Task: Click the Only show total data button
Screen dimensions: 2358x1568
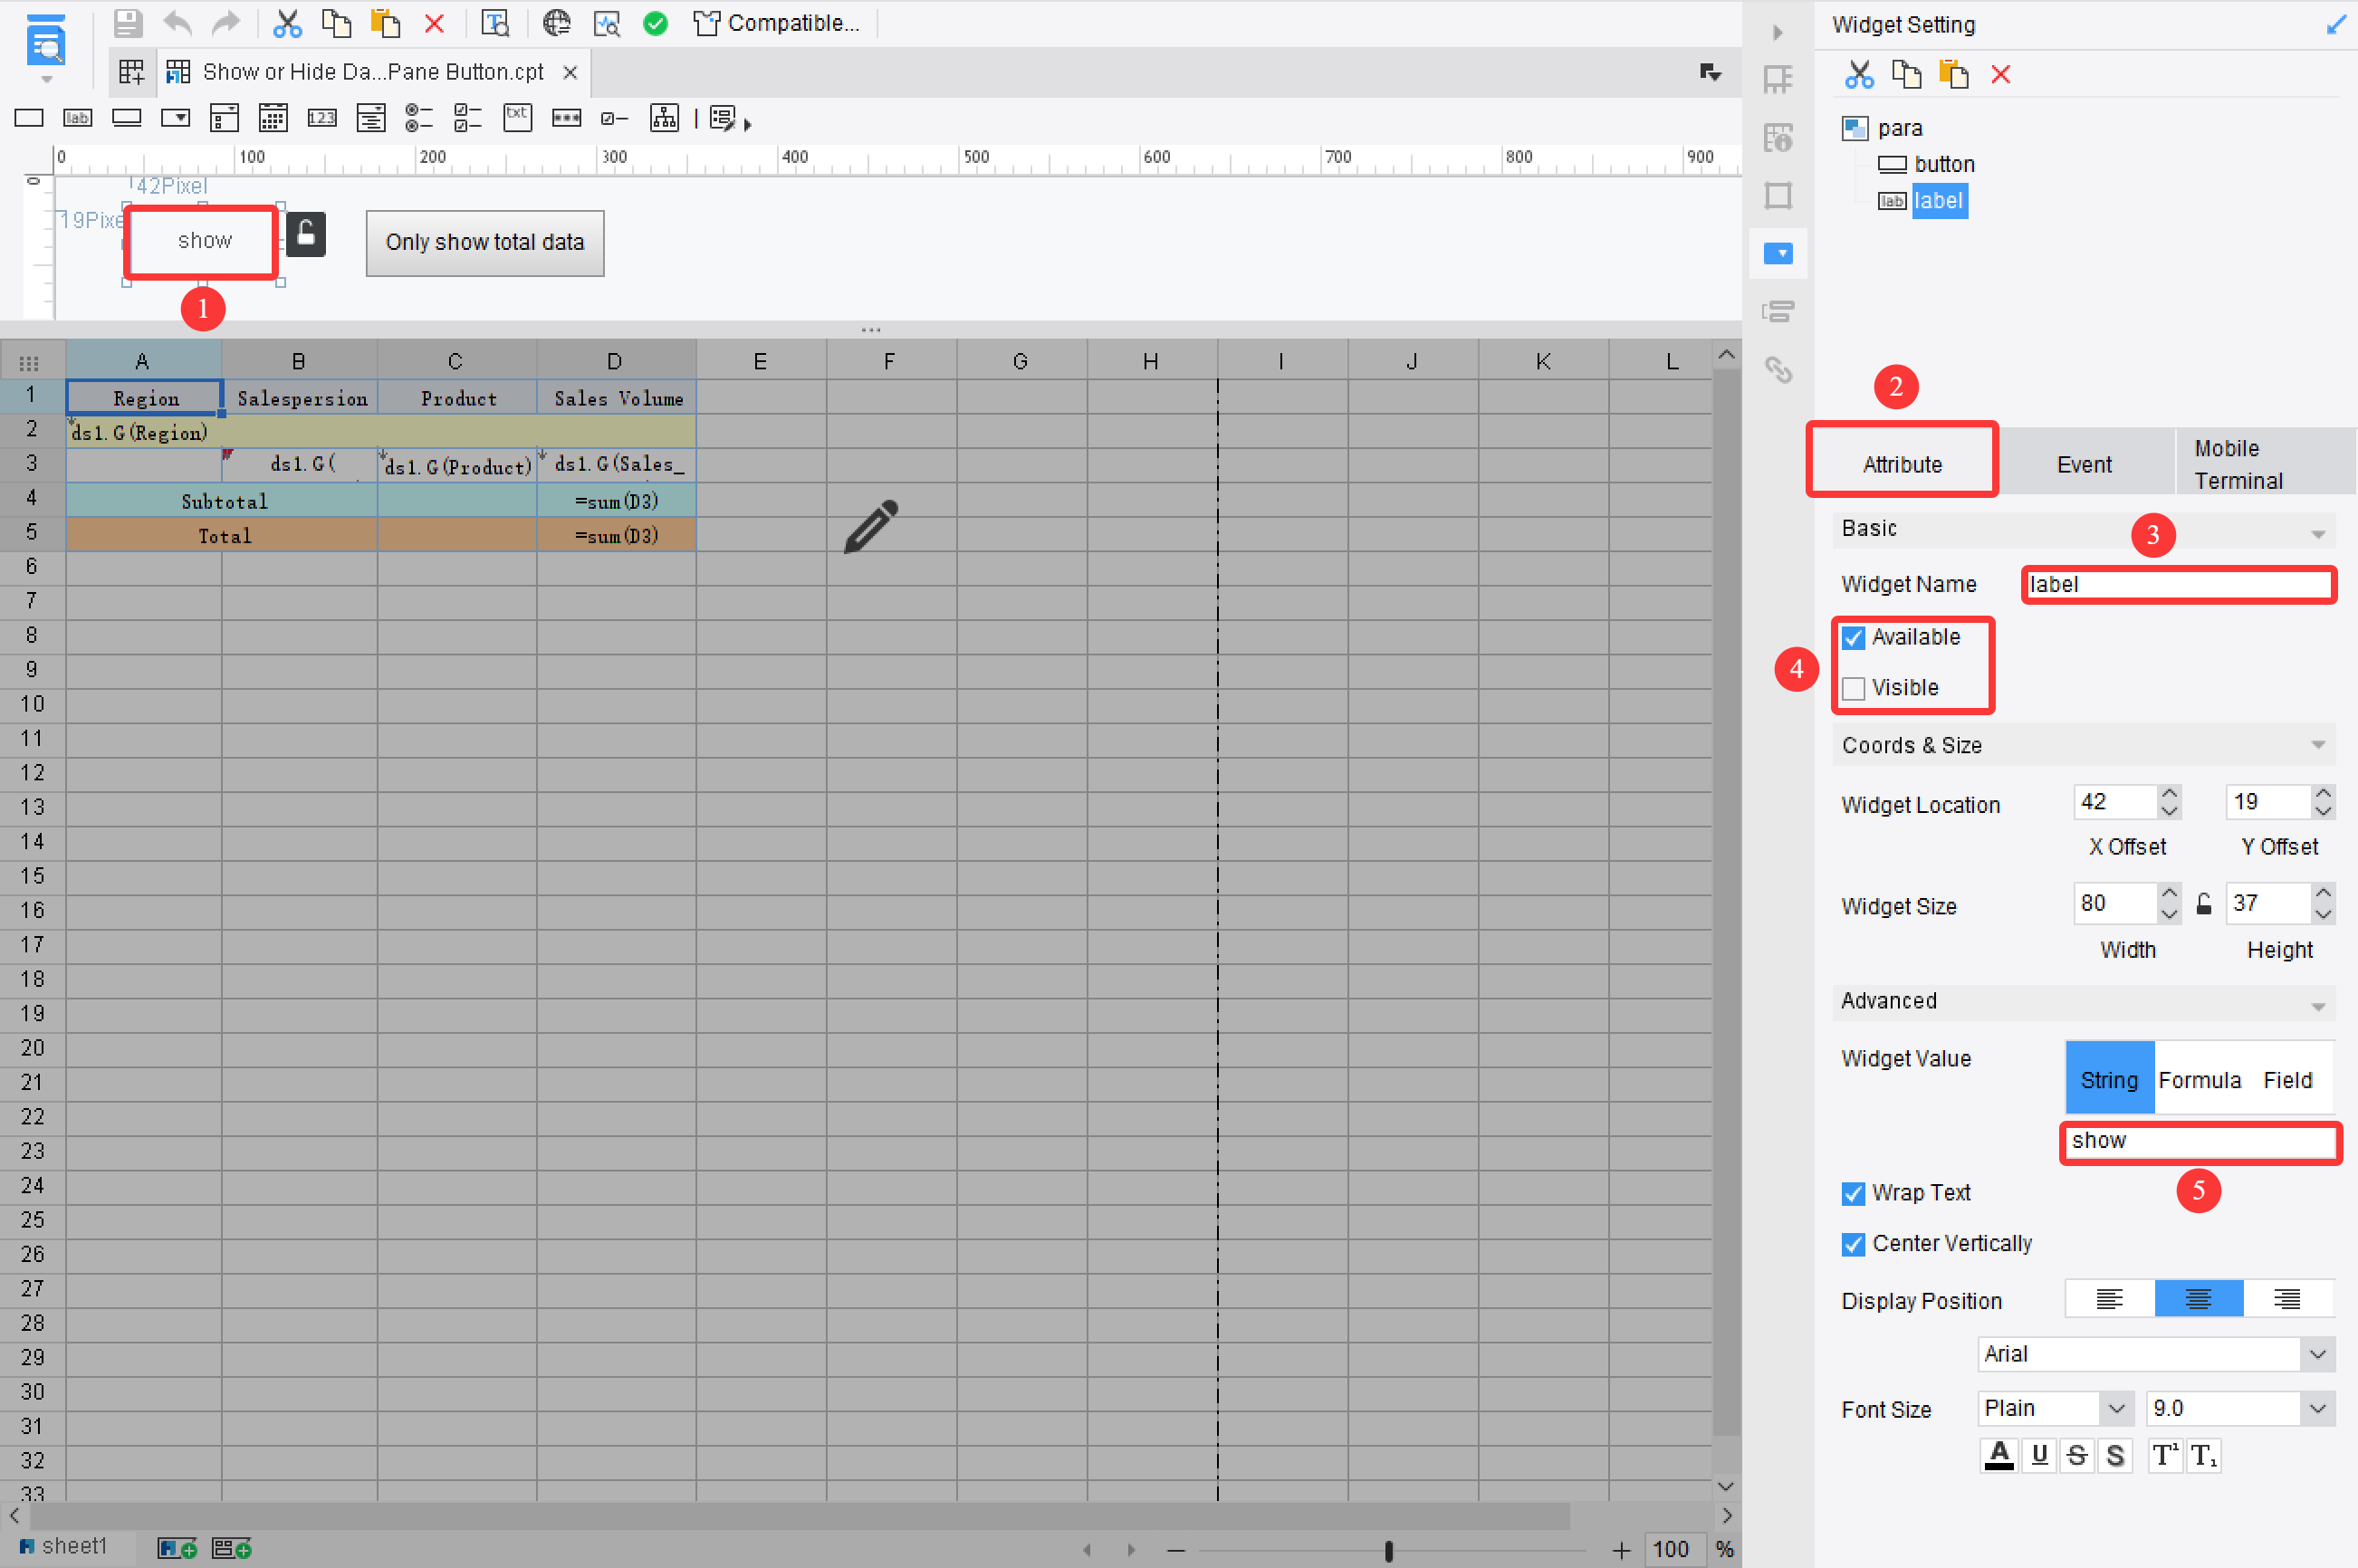Action: [x=485, y=242]
